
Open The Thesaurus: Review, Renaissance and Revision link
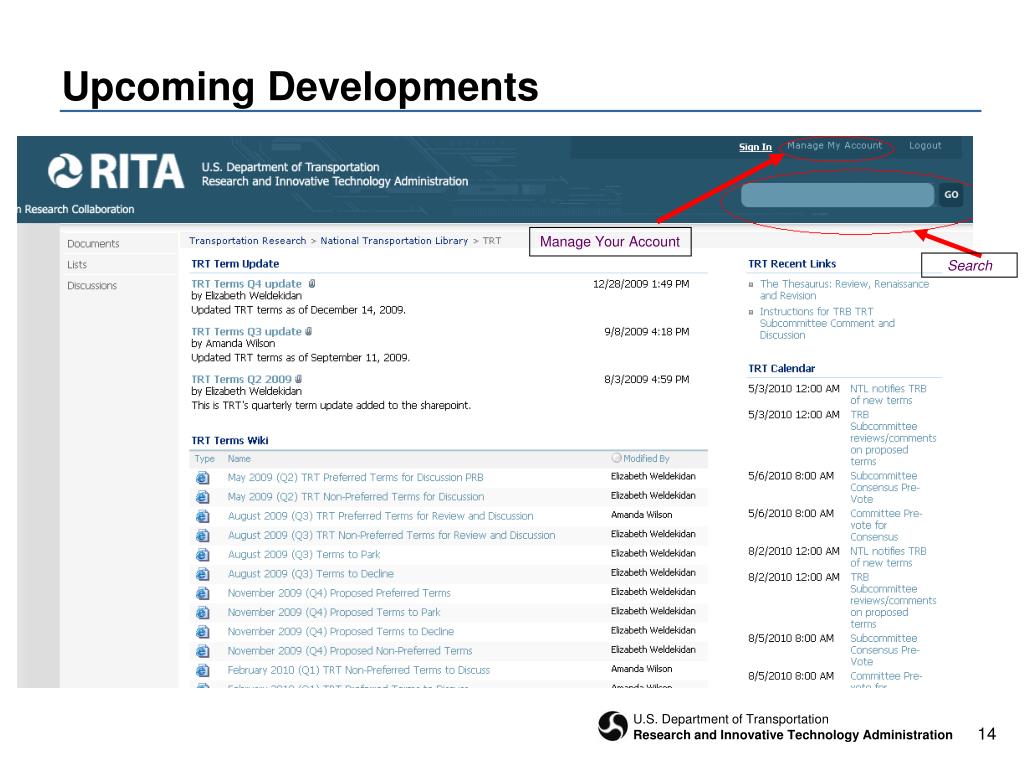[844, 289]
